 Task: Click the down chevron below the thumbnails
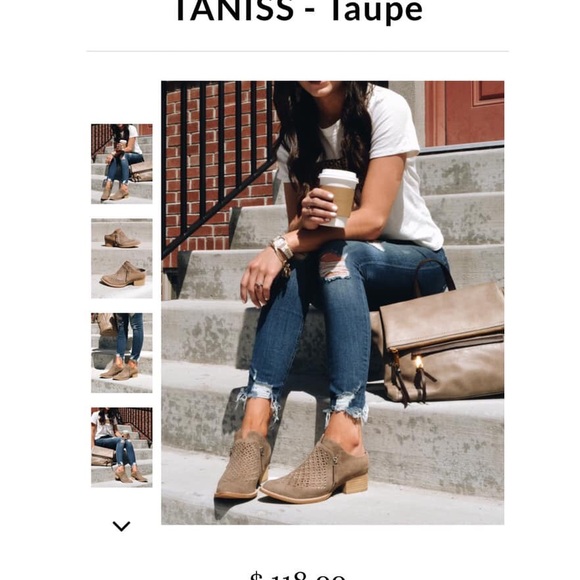(121, 526)
